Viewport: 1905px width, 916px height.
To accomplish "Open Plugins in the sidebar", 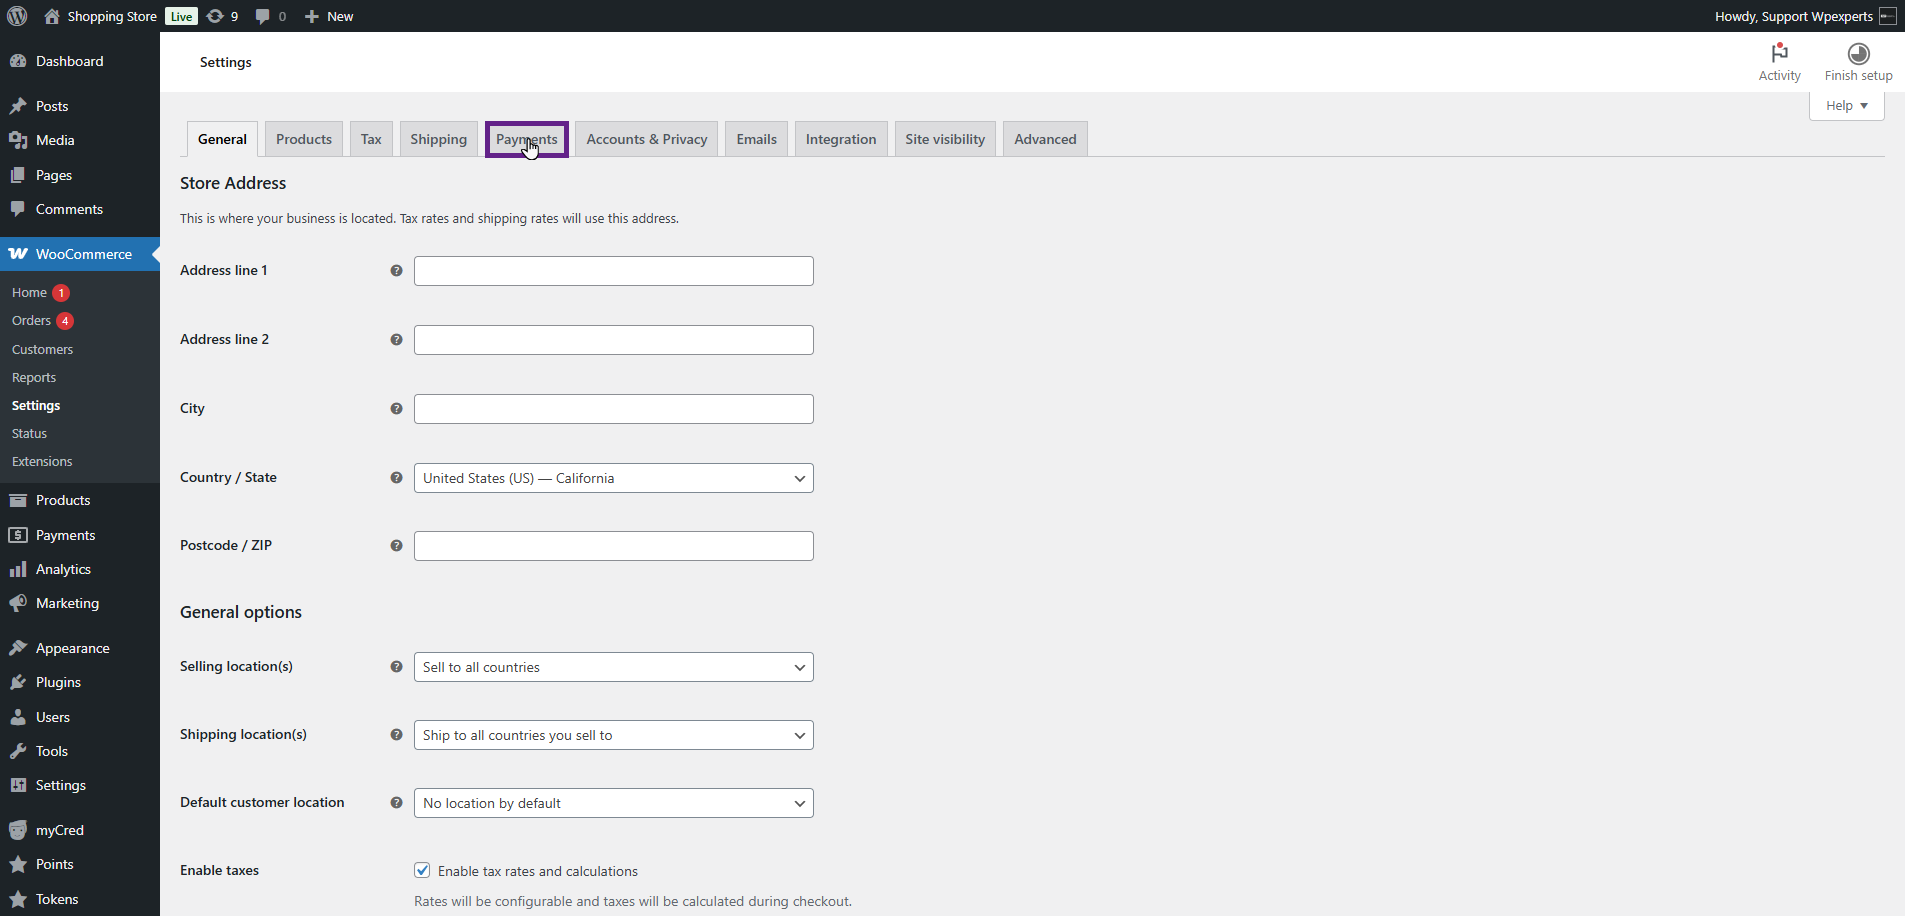I will tap(58, 682).
